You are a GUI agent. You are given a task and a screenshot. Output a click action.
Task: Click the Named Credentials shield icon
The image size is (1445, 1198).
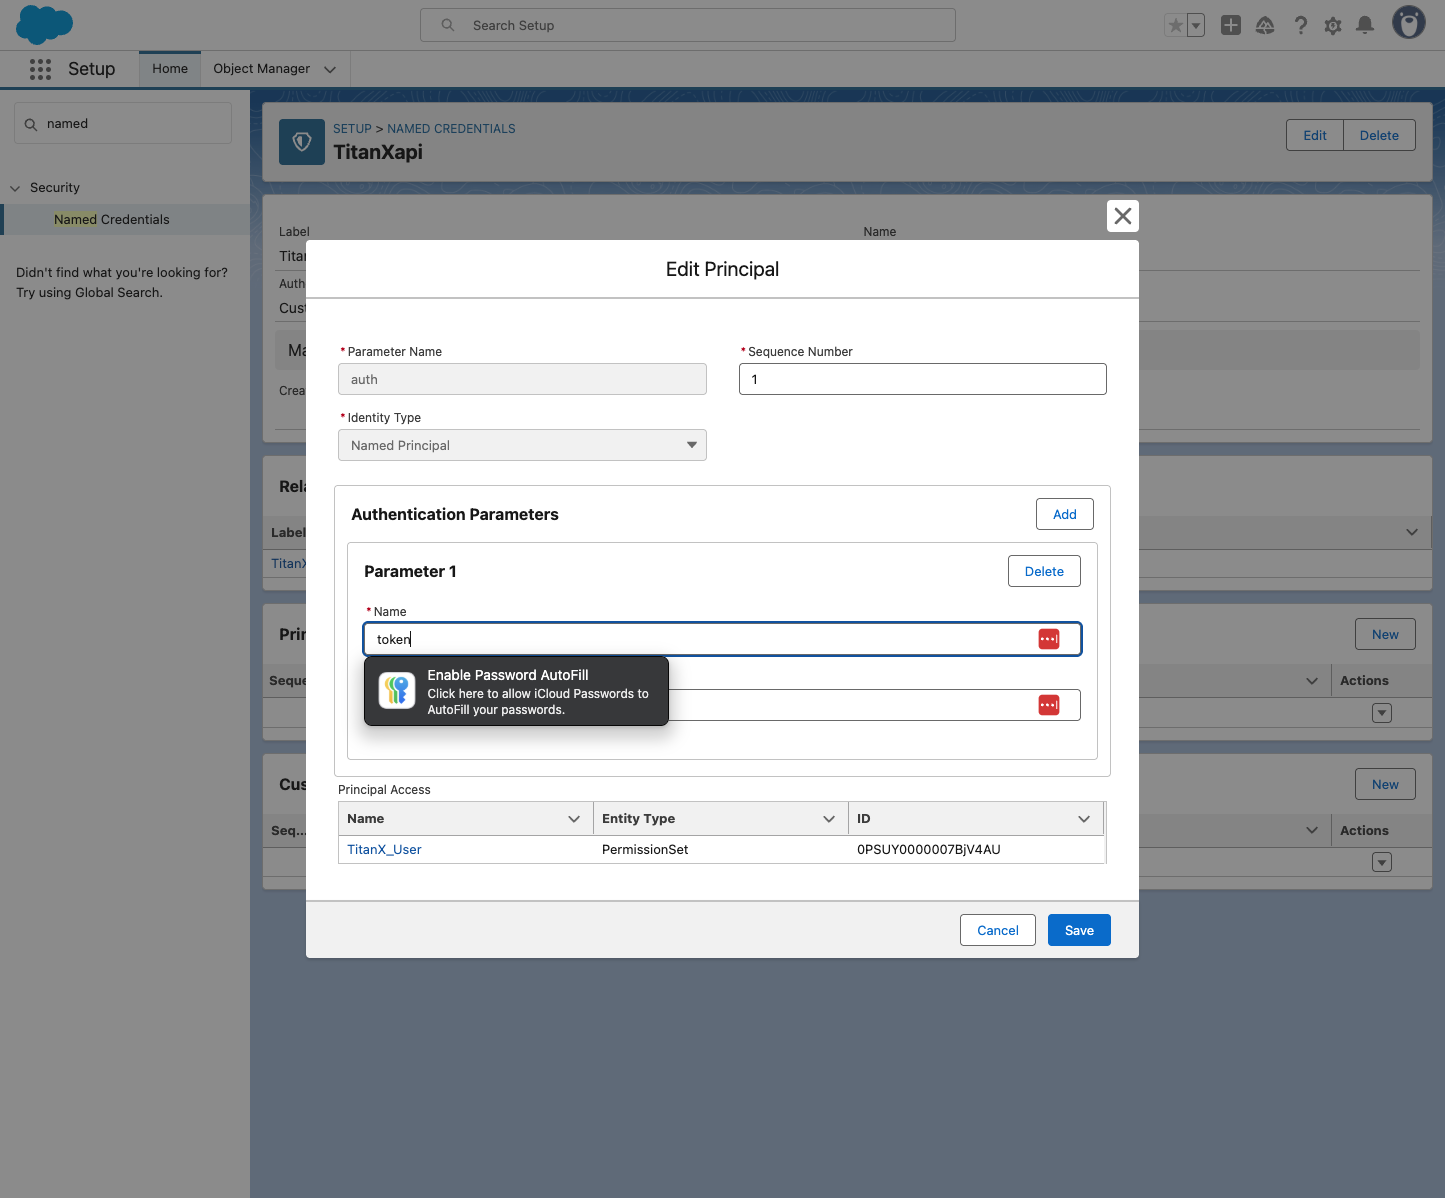coord(302,142)
